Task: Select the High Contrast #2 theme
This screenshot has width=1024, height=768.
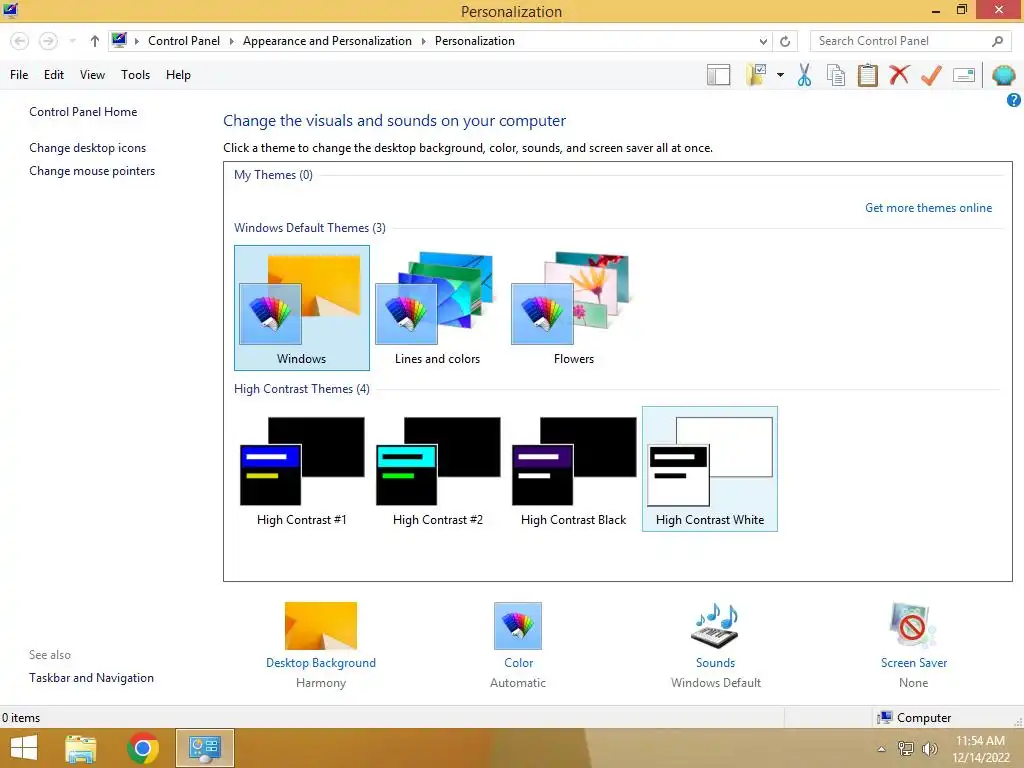Action: (x=438, y=469)
